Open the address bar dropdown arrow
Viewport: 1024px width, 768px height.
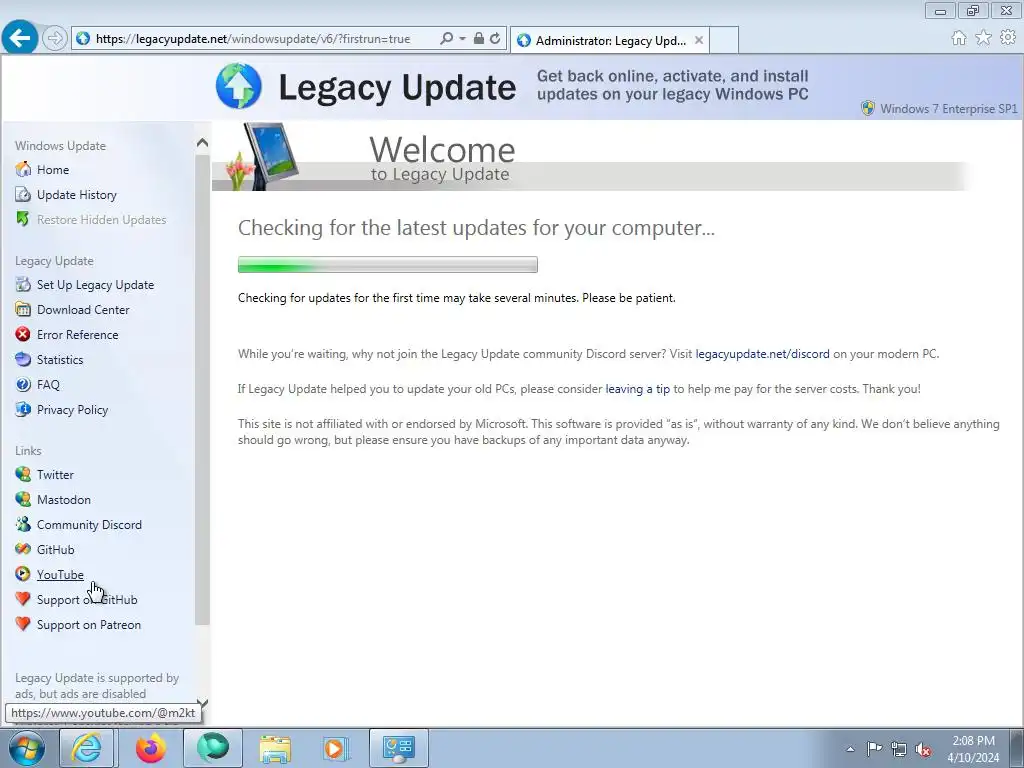click(x=462, y=39)
